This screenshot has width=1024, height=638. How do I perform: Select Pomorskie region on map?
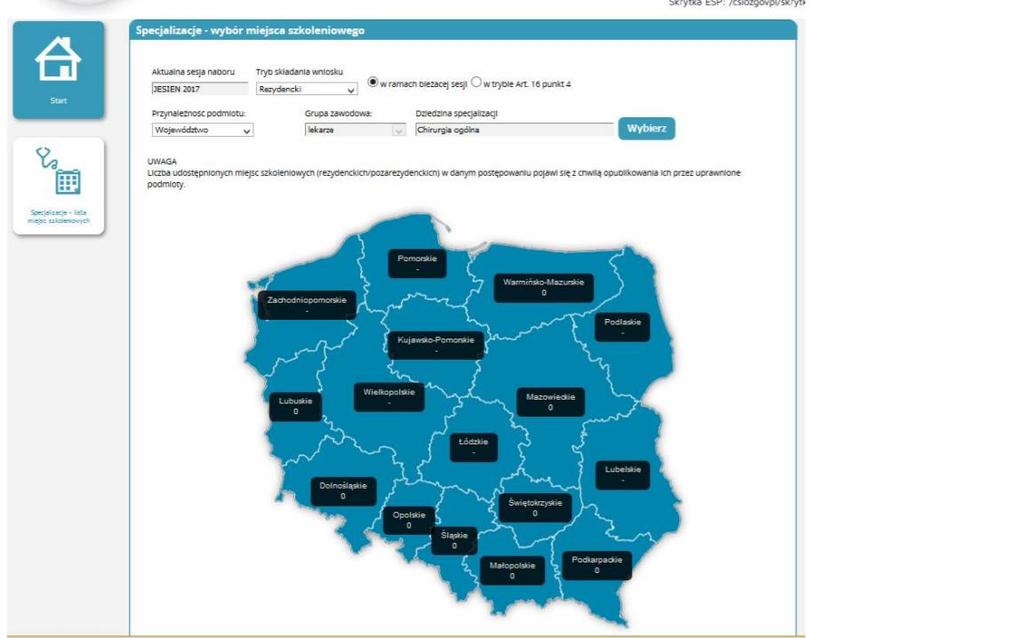click(417, 263)
